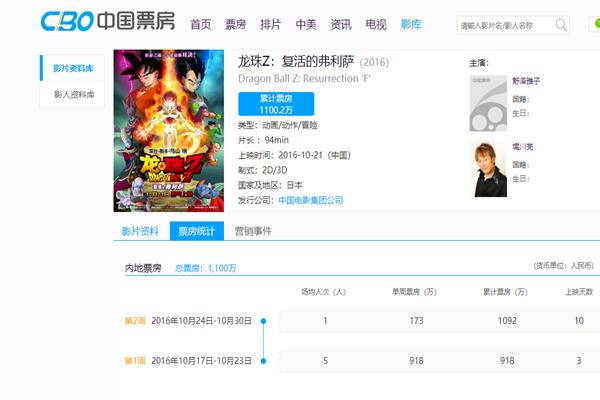
Task: Click the 场均人次 (人) column header
Action: coord(323,292)
